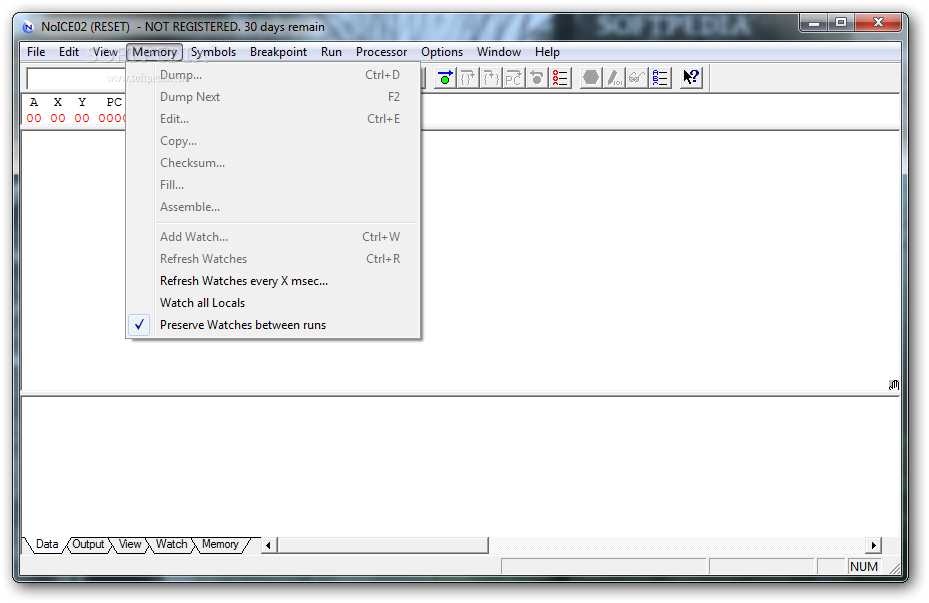This screenshot has width=929, height=603.
Task: Switch to the Watch tab
Action: point(171,544)
